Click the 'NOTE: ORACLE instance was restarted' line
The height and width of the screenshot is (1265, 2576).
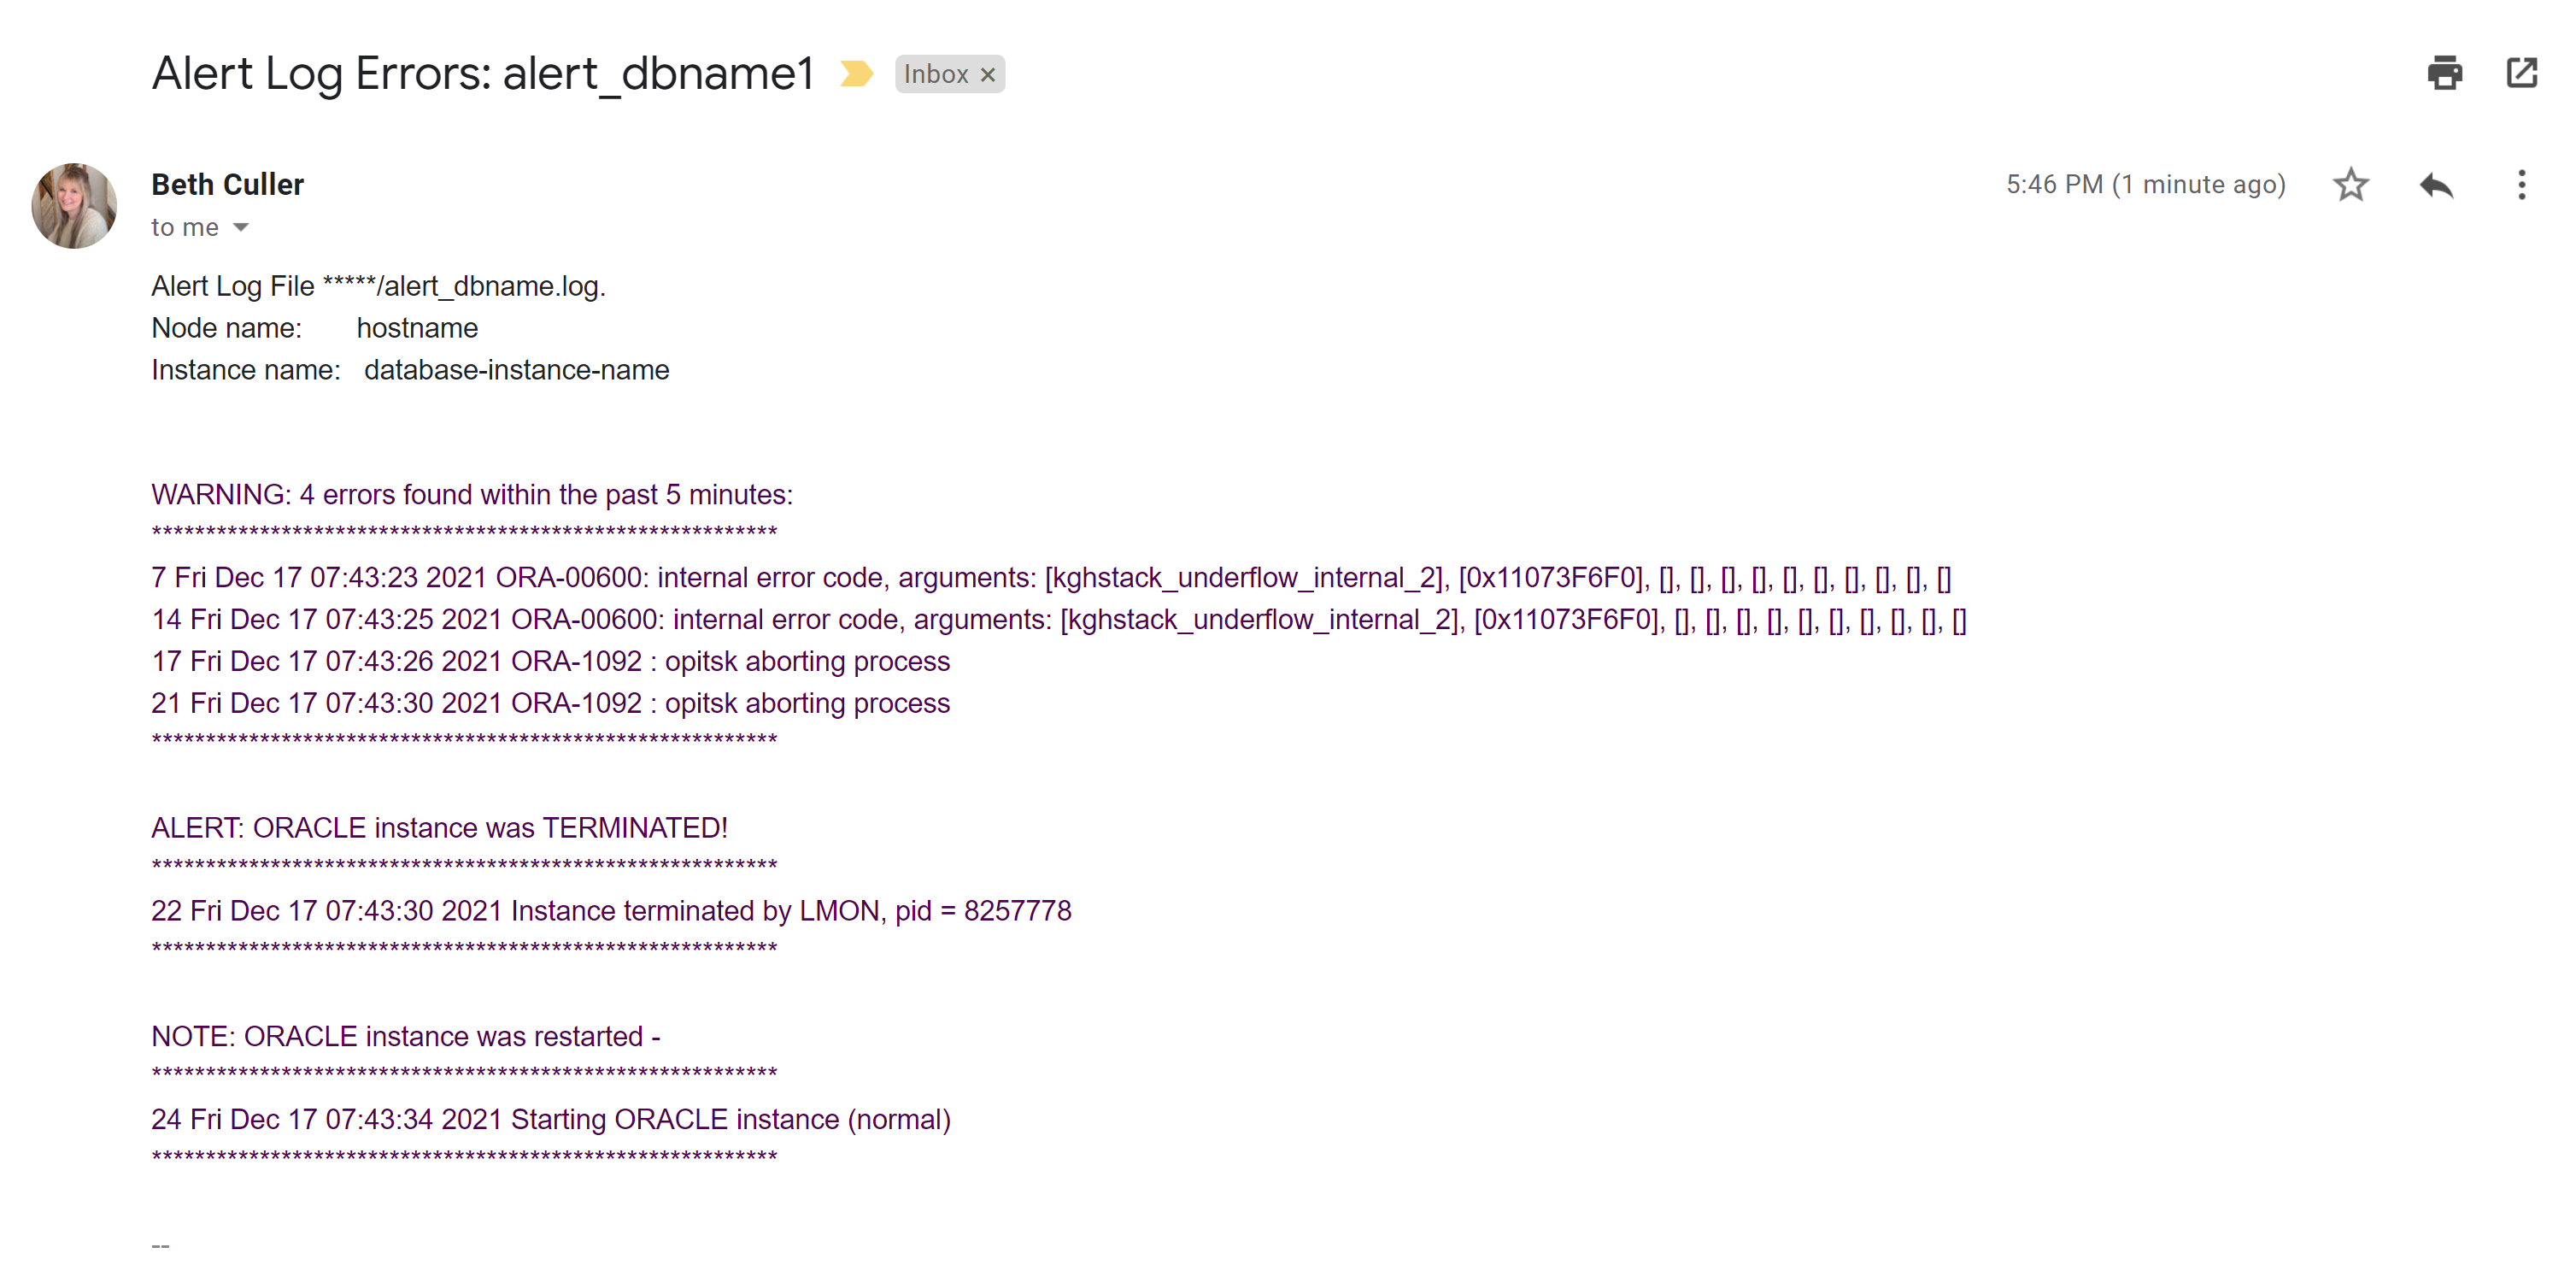(x=406, y=1036)
